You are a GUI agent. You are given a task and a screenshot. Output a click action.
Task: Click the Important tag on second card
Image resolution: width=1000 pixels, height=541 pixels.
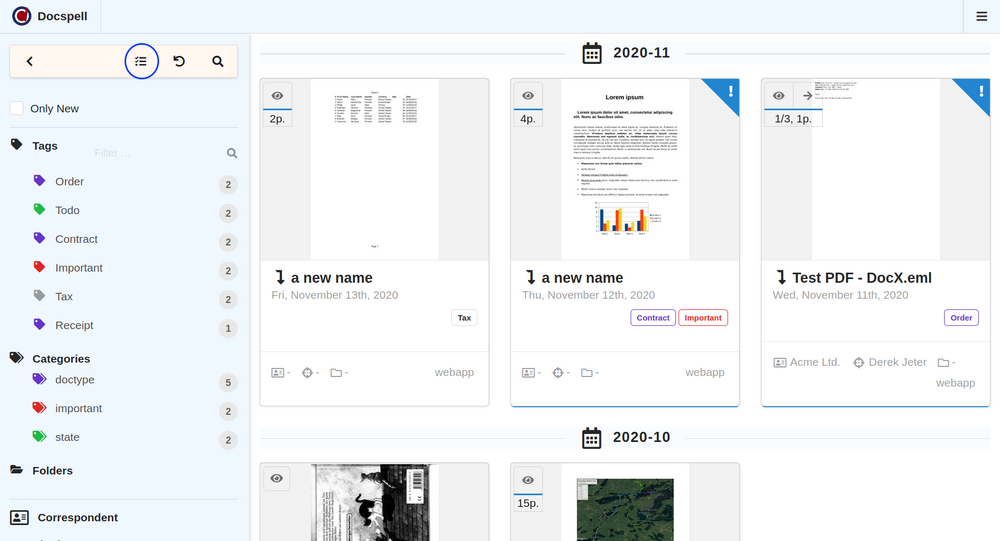tap(702, 318)
